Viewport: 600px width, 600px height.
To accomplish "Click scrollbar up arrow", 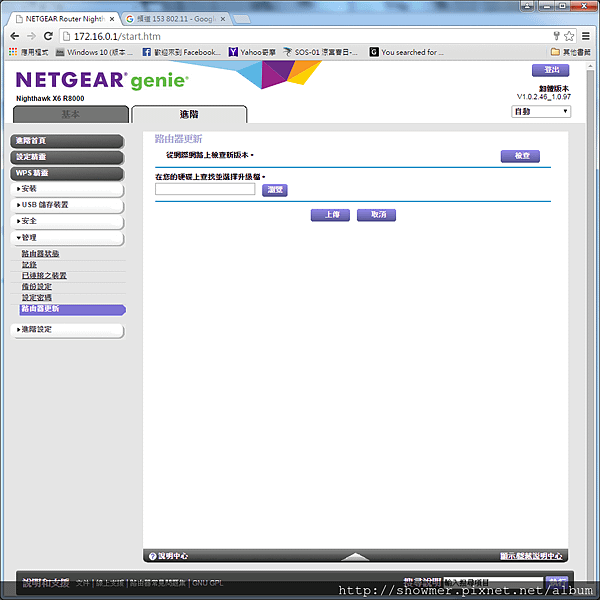I will point(590,66).
